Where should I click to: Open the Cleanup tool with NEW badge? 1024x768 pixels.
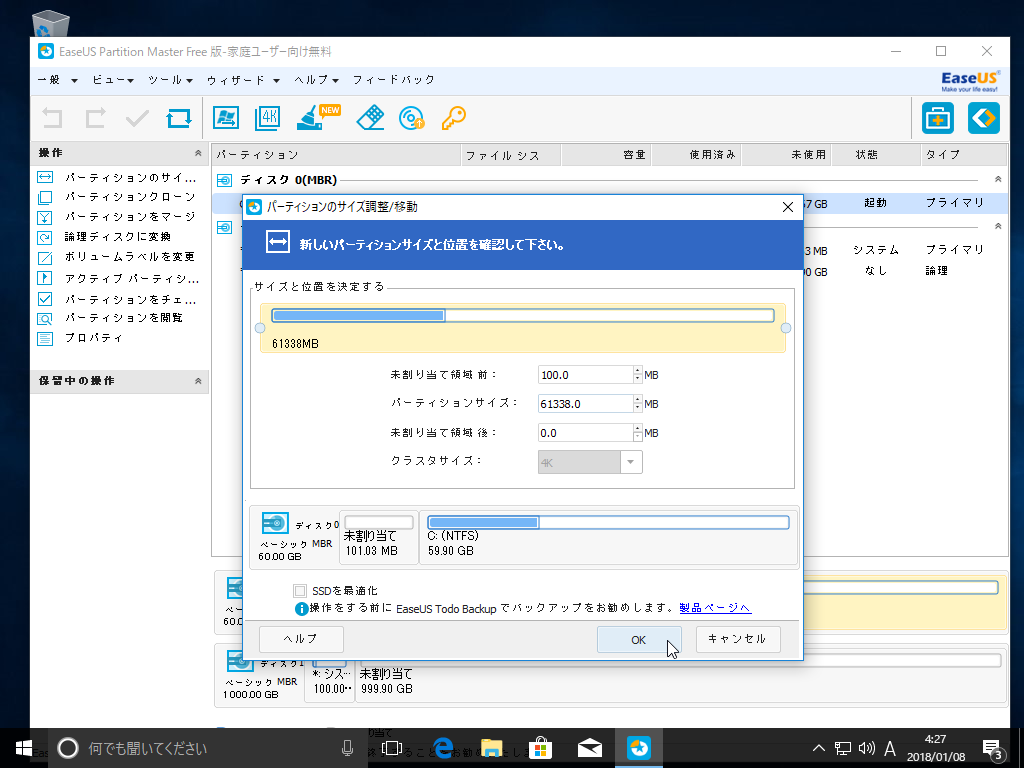[317, 118]
